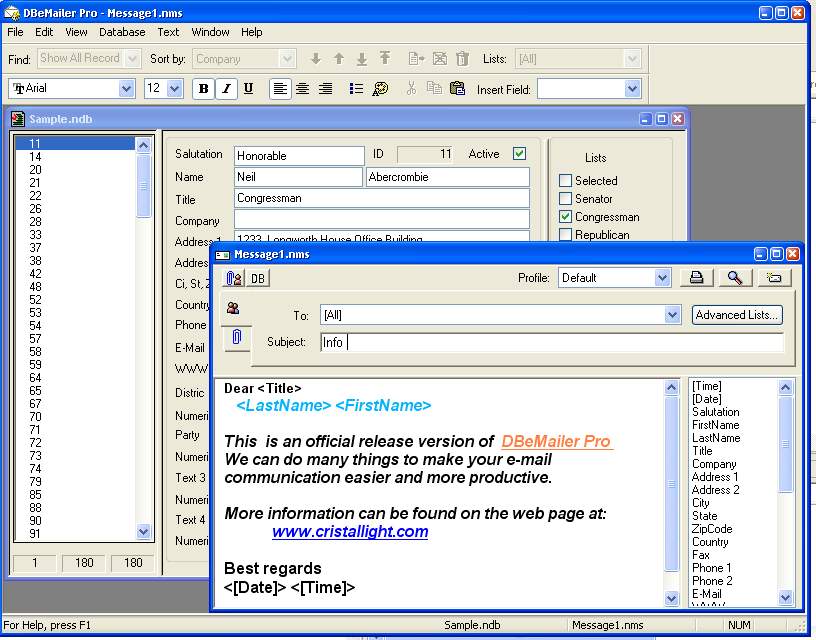Toggle Bold formatting button
816x640 pixels.
pyautogui.click(x=203, y=89)
